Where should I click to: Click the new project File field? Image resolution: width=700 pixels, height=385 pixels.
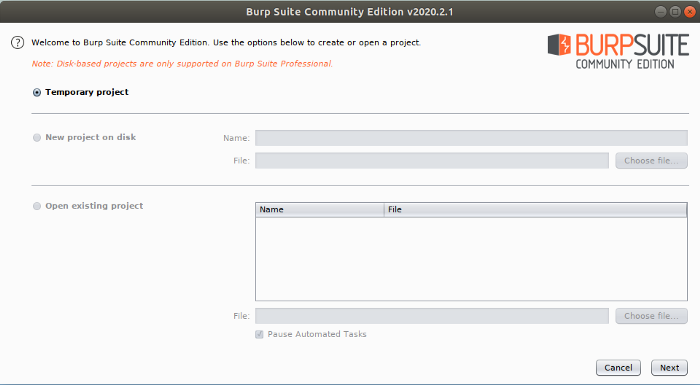pos(432,161)
